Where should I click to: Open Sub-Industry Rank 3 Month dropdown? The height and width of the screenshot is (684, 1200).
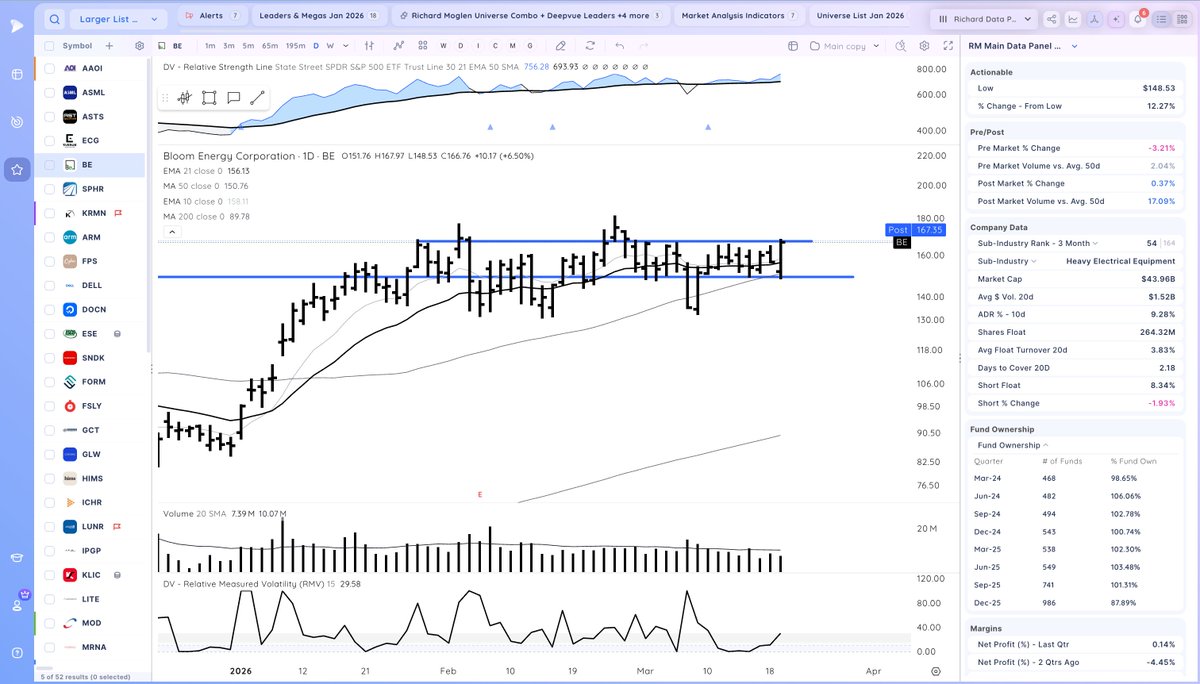click(x=1038, y=243)
